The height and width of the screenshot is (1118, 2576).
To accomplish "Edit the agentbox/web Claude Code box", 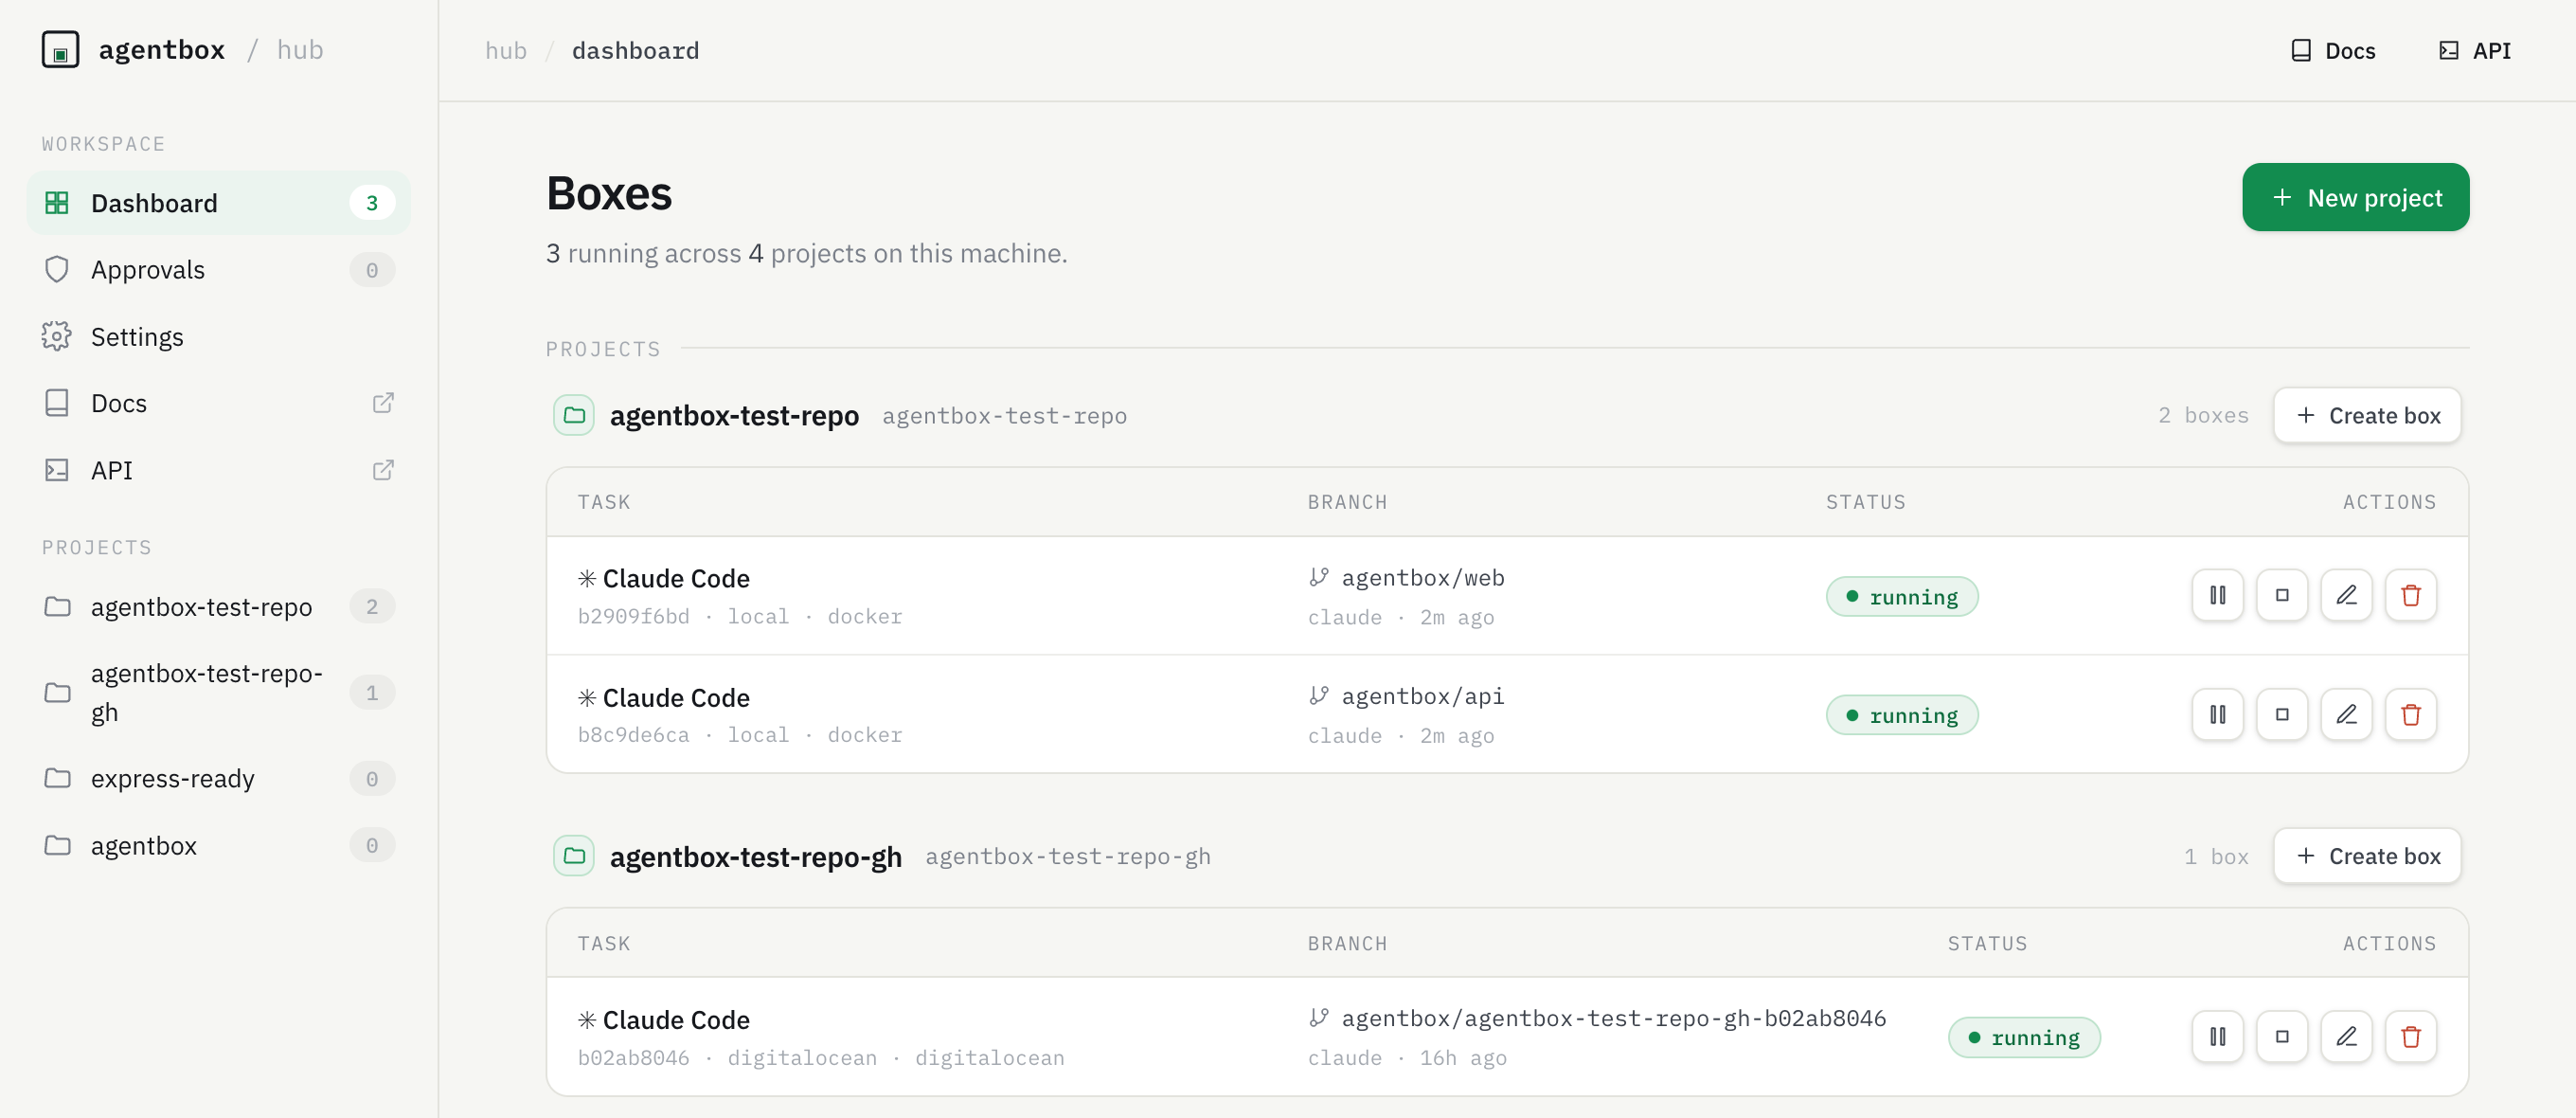I will pyautogui.click(x=2346, y=596).
